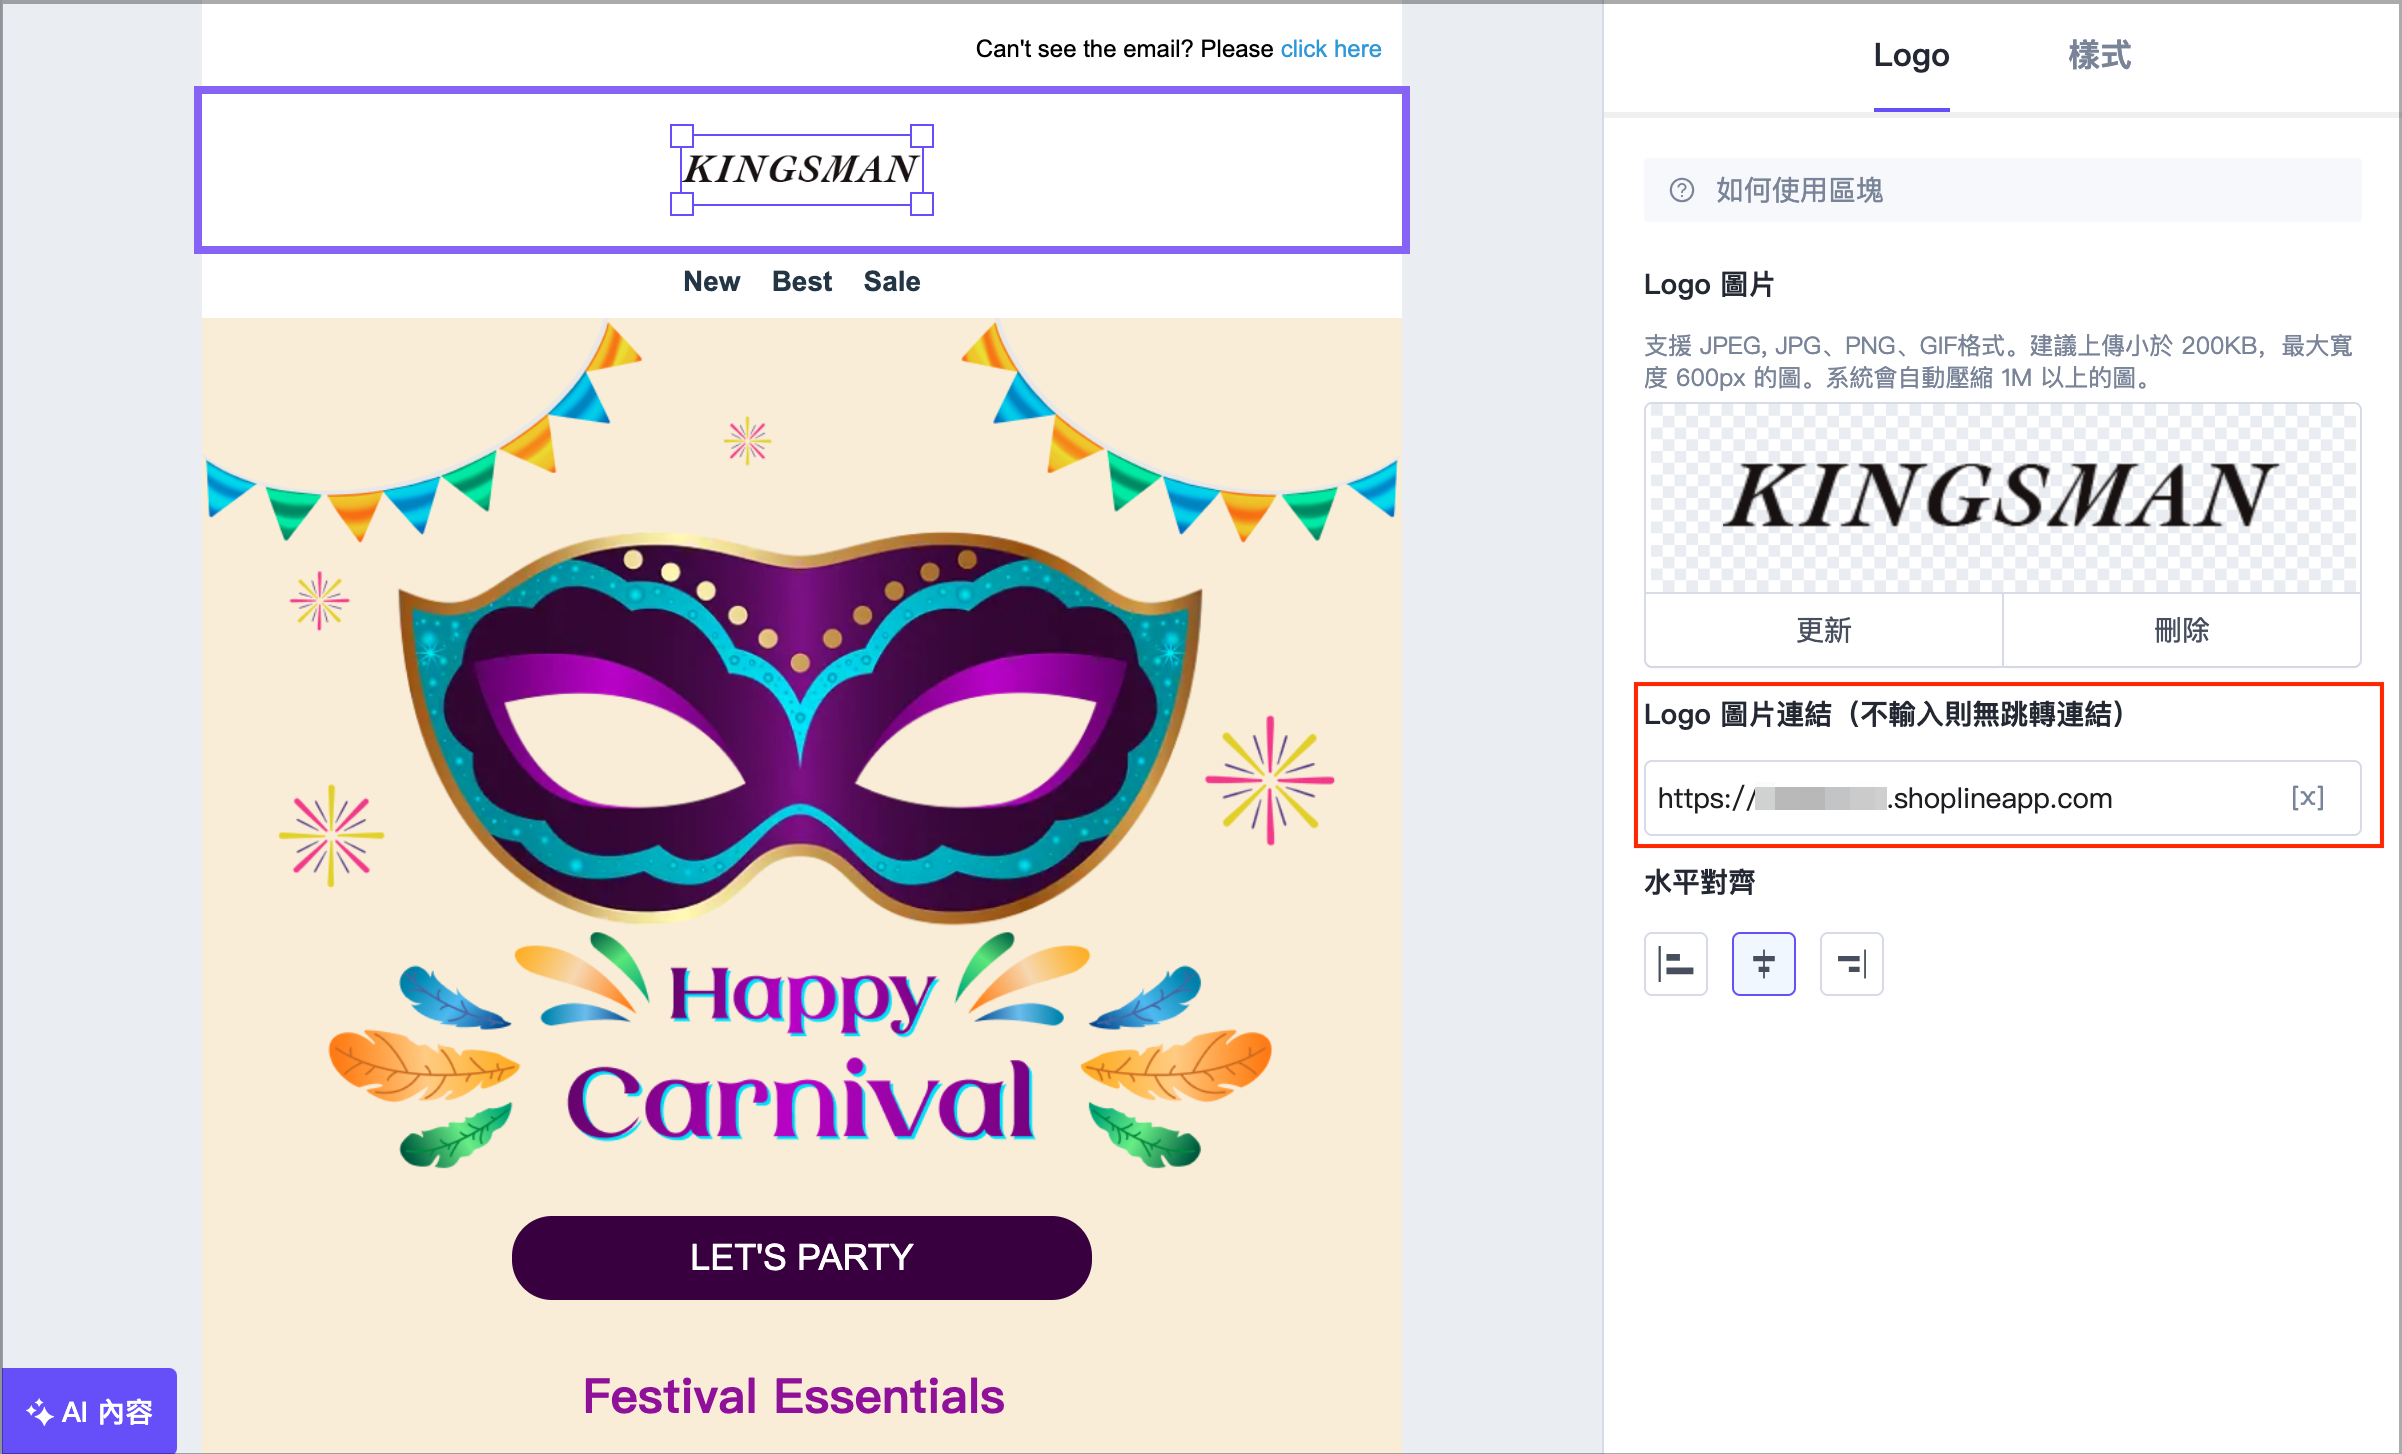Select the center horizontal alignment icon

[x=1763, y=964]
